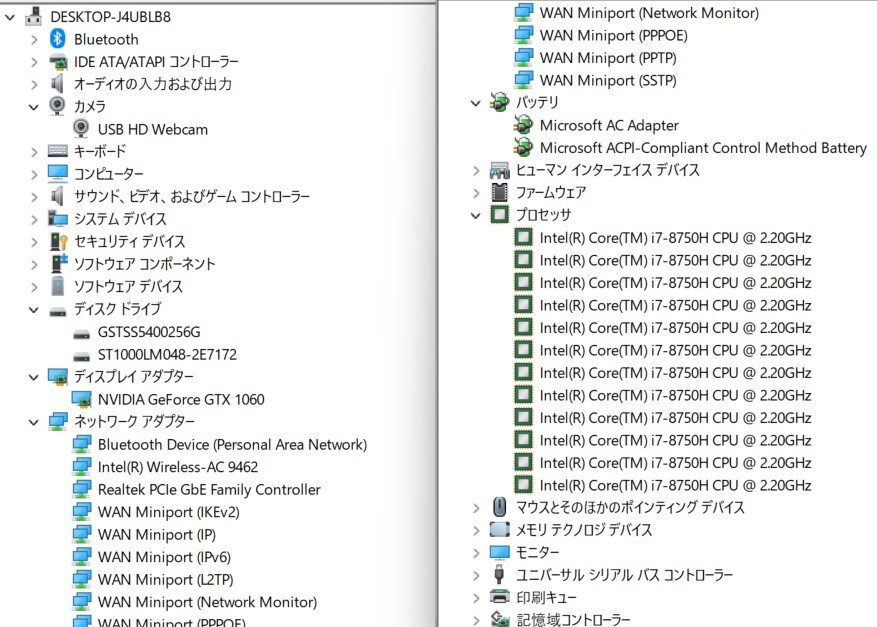Collapse the カメラ category
The image size is (877, 627).
click(x=34, y=107)
